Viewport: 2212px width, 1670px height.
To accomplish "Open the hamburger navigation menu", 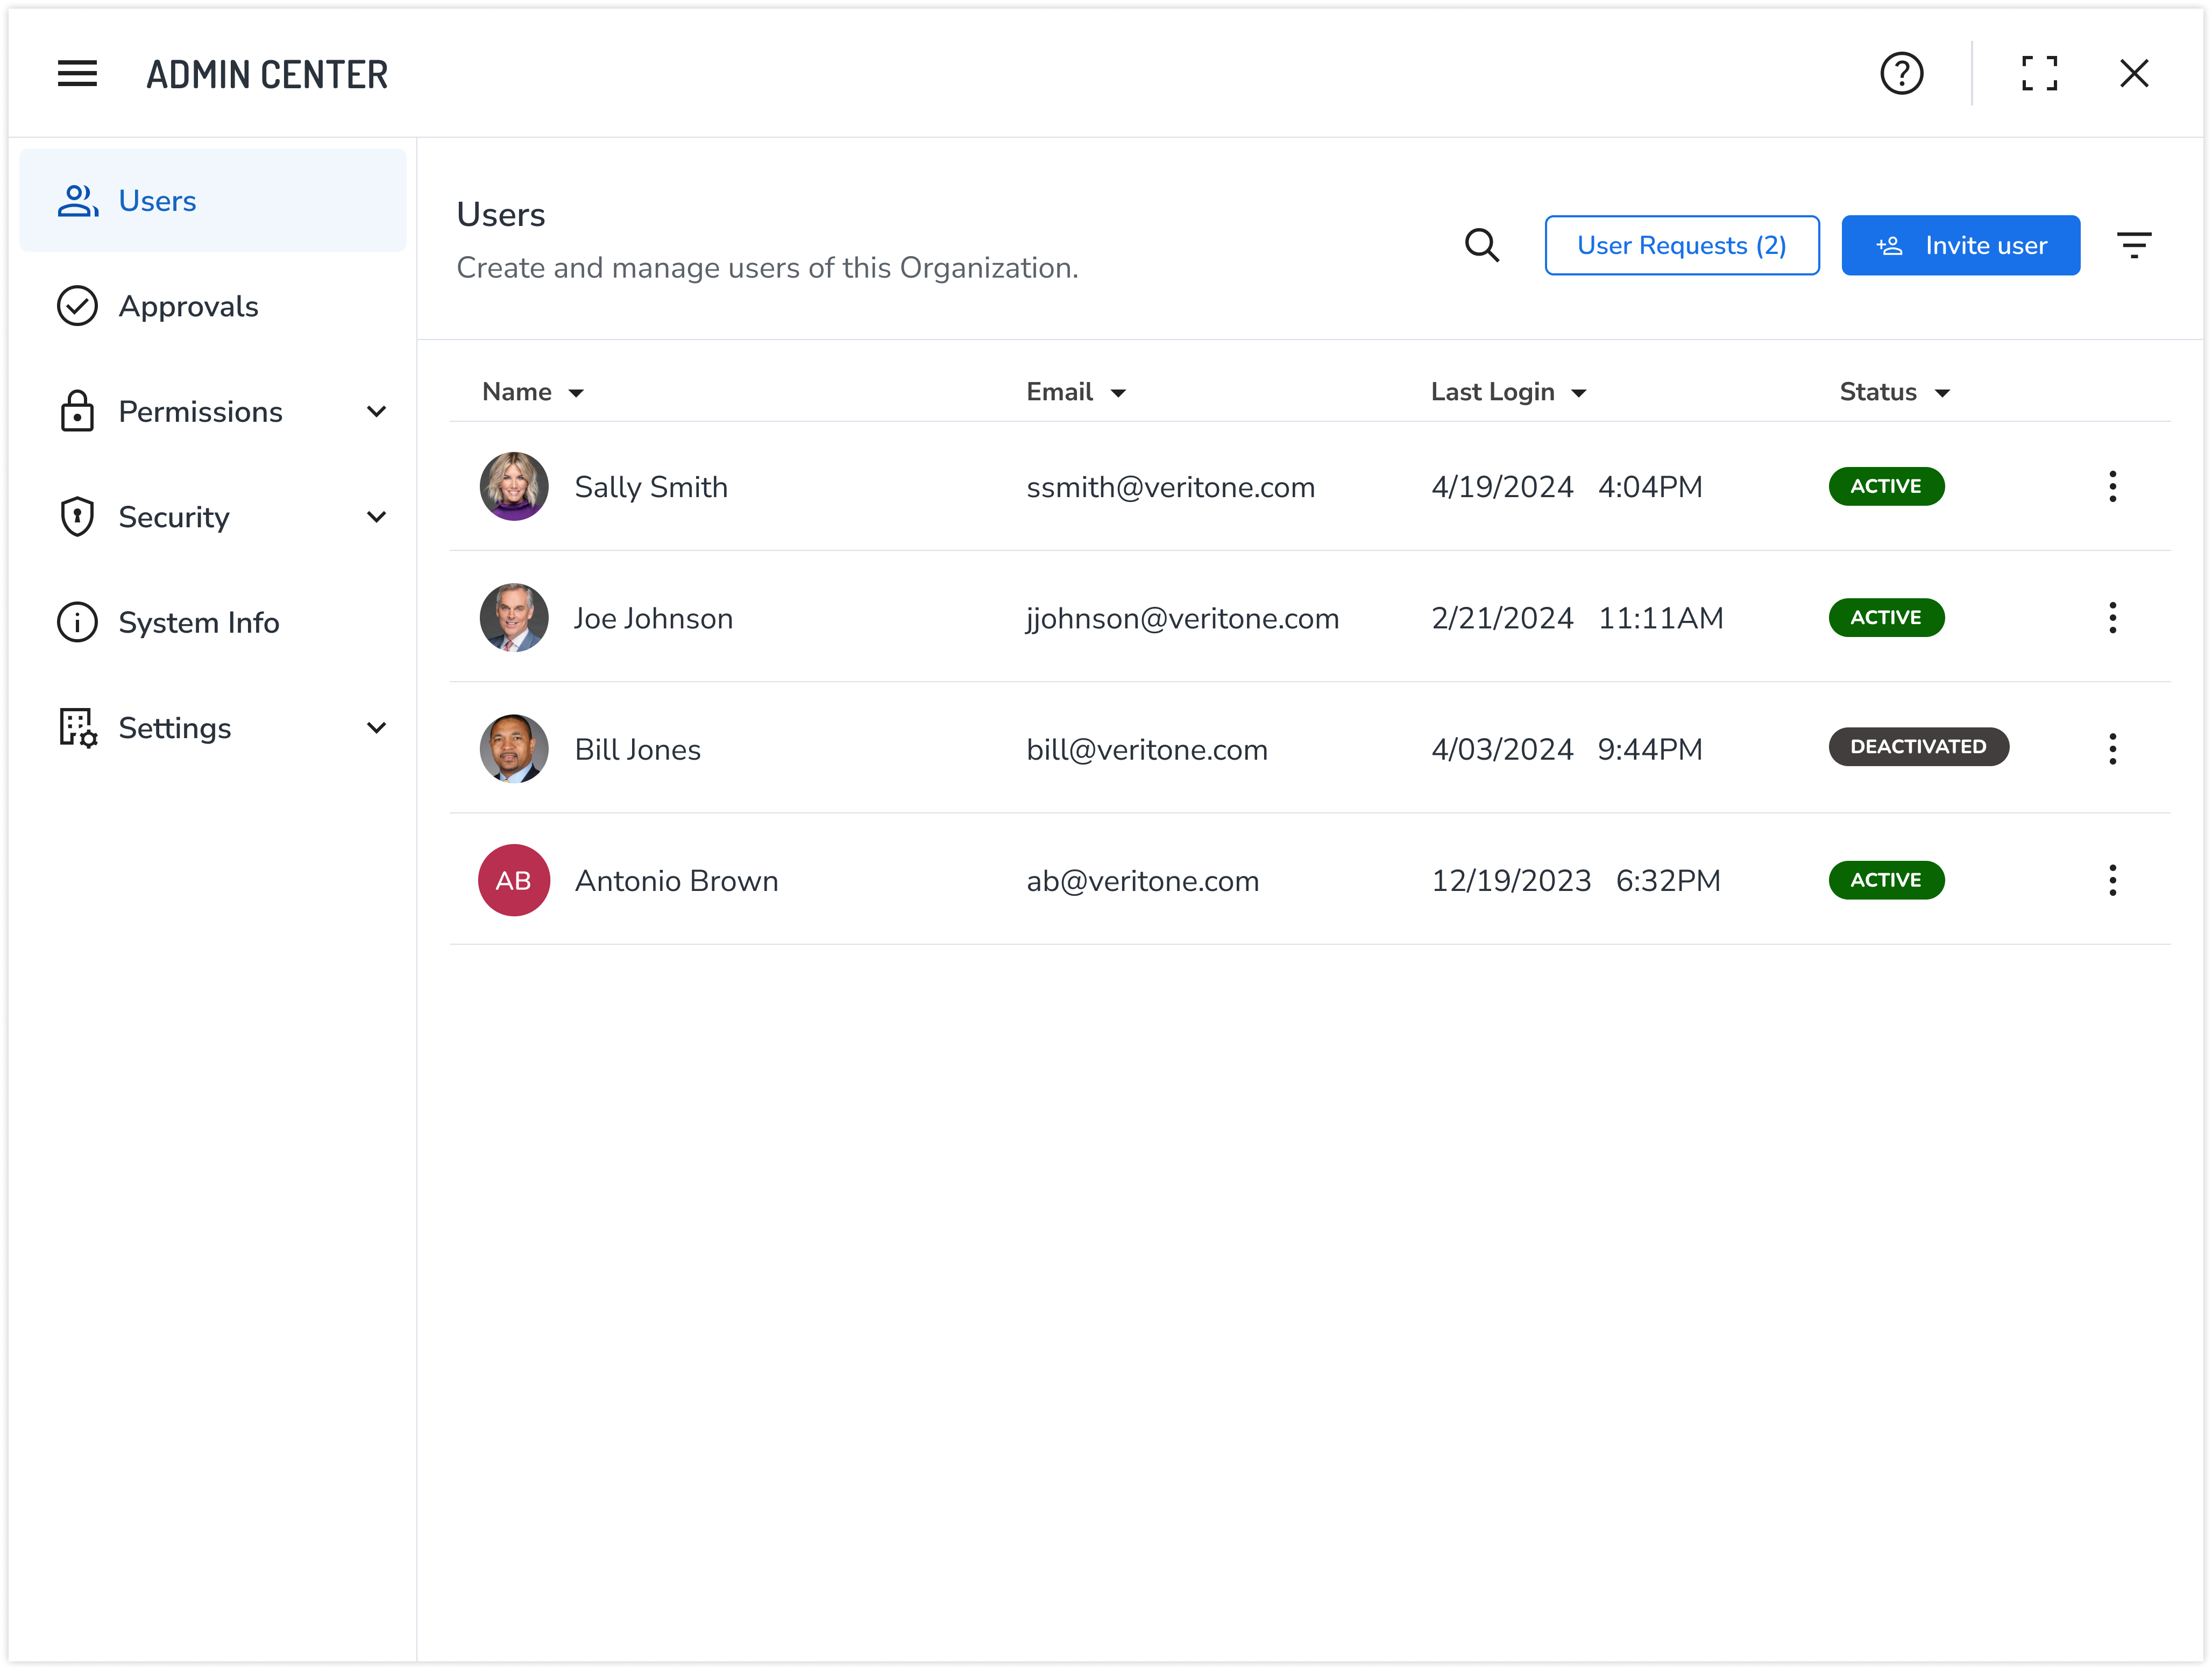I will coord(77,73).
